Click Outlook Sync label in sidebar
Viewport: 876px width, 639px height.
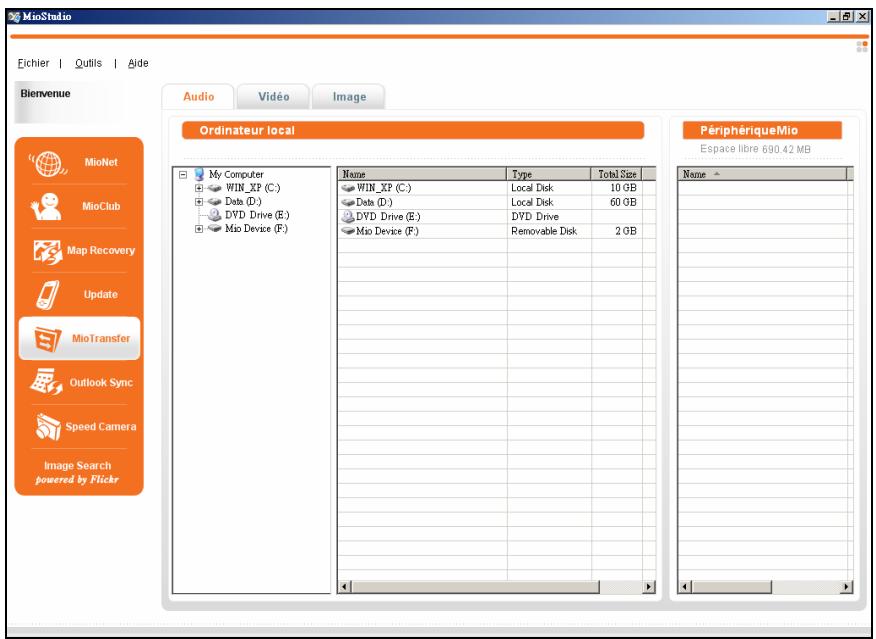101,383
